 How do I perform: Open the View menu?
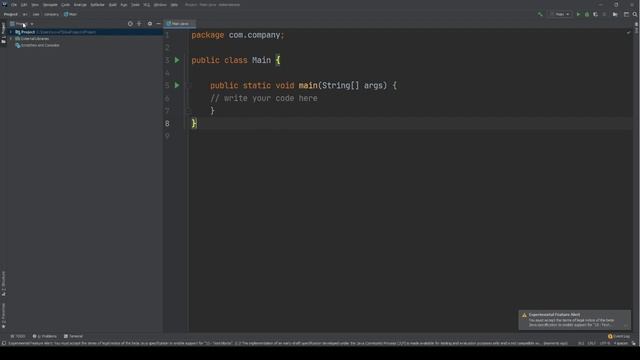[35, 4]
